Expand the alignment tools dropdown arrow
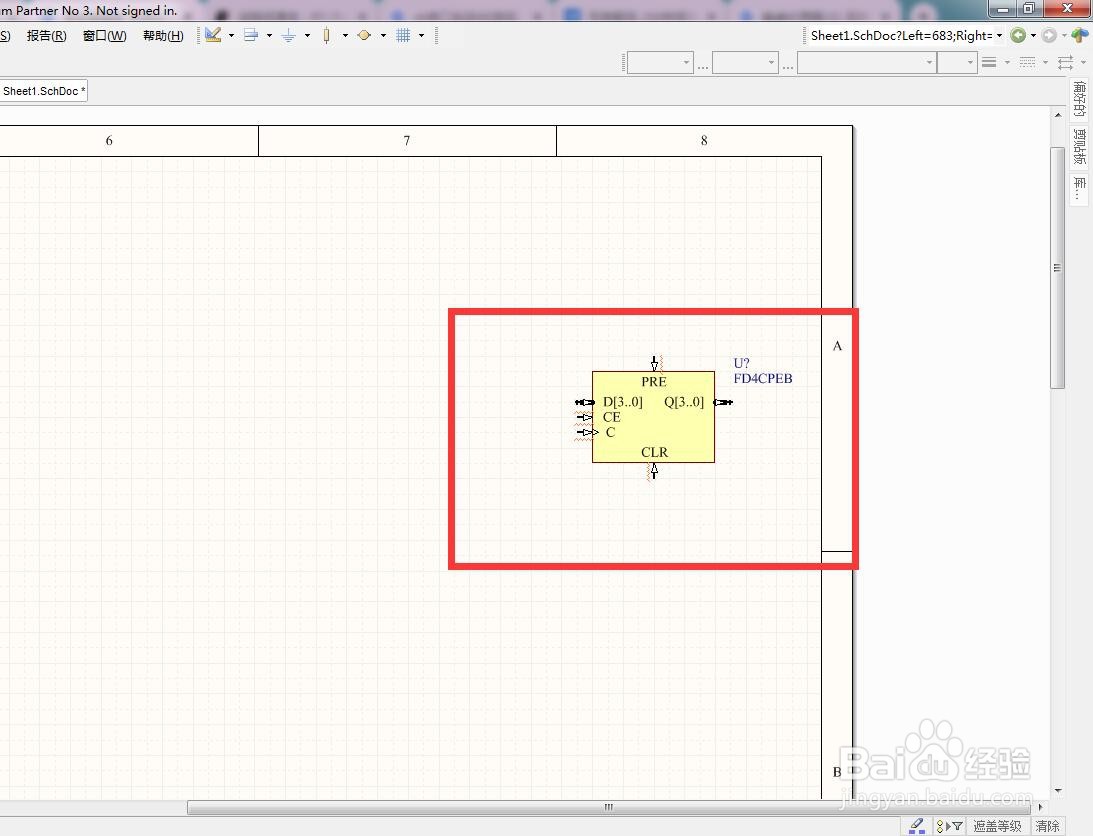 (x=269, y=35)
